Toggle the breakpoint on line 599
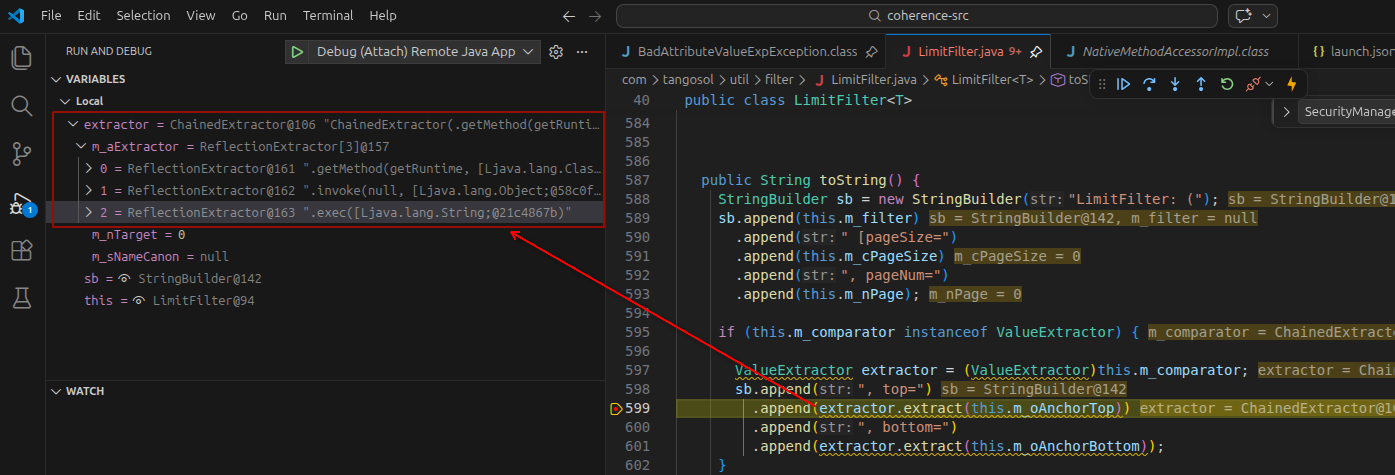The image size is (1395, 475). (616, 409)
